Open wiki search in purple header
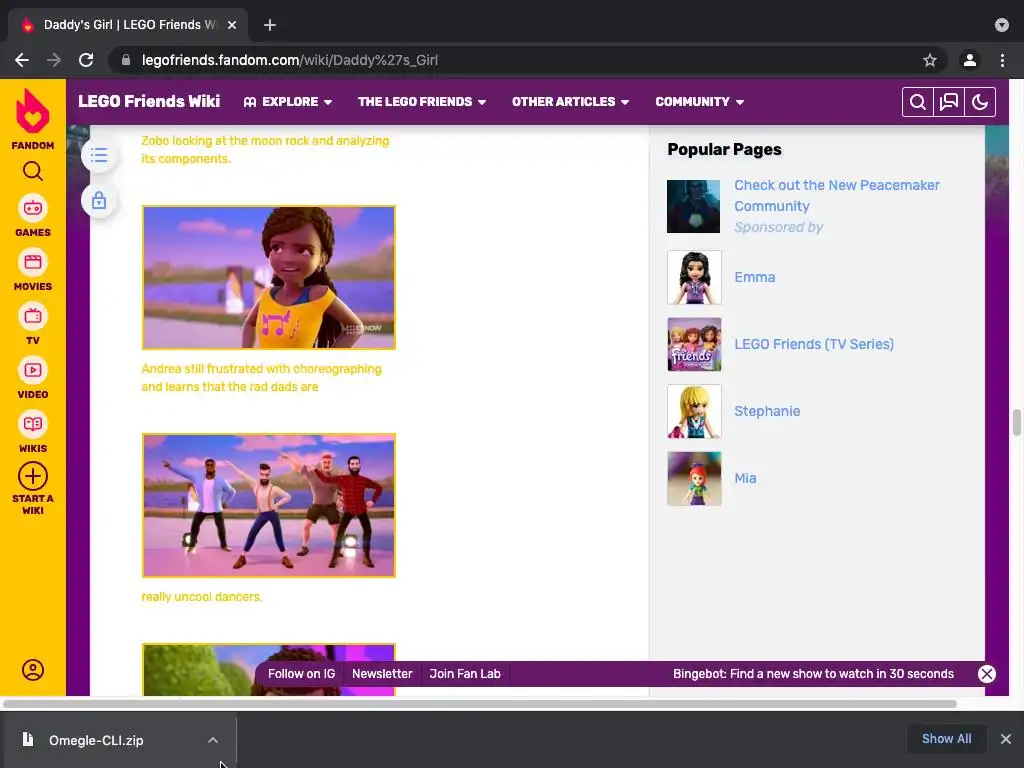 [x=918, y=102]
